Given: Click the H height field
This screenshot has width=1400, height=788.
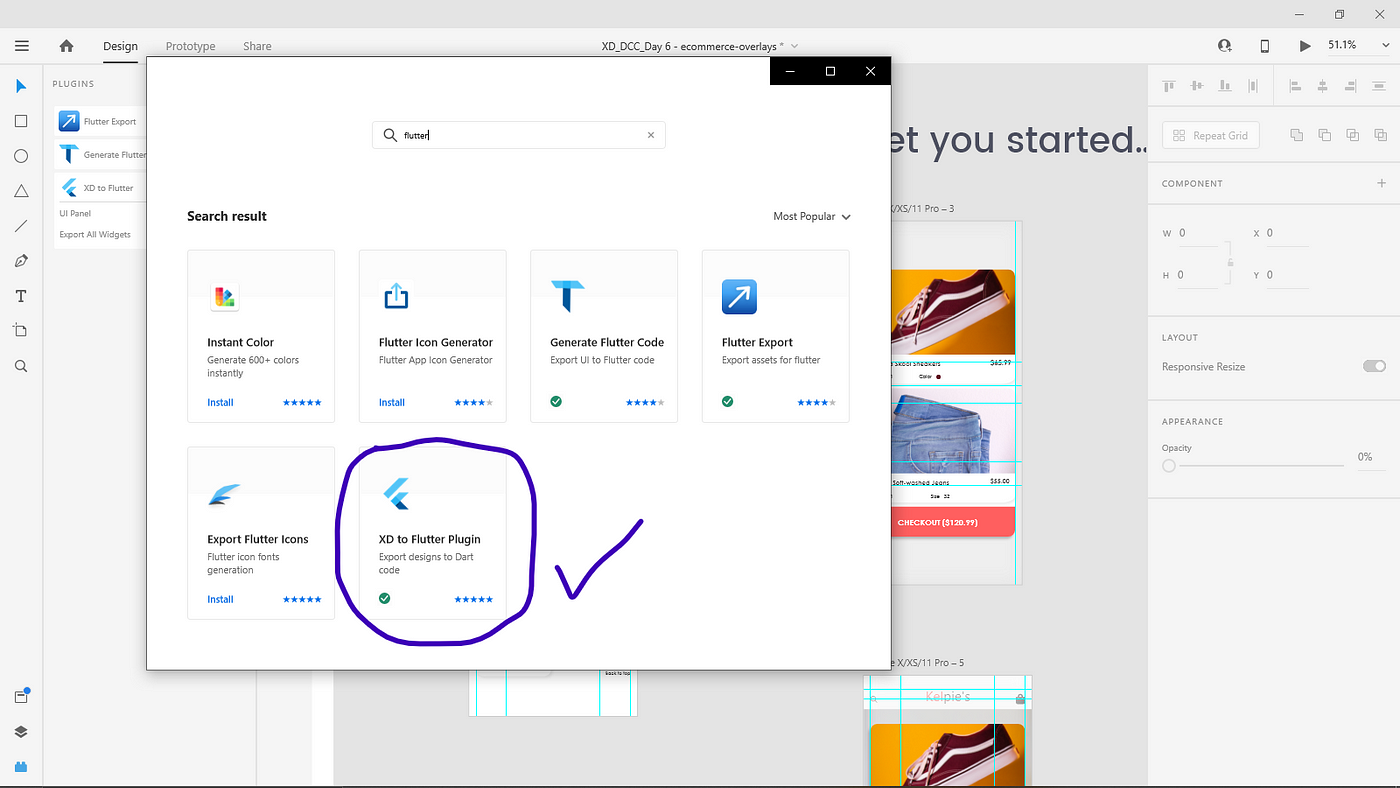Looking at the screenshot, I should click(1197, 275).
